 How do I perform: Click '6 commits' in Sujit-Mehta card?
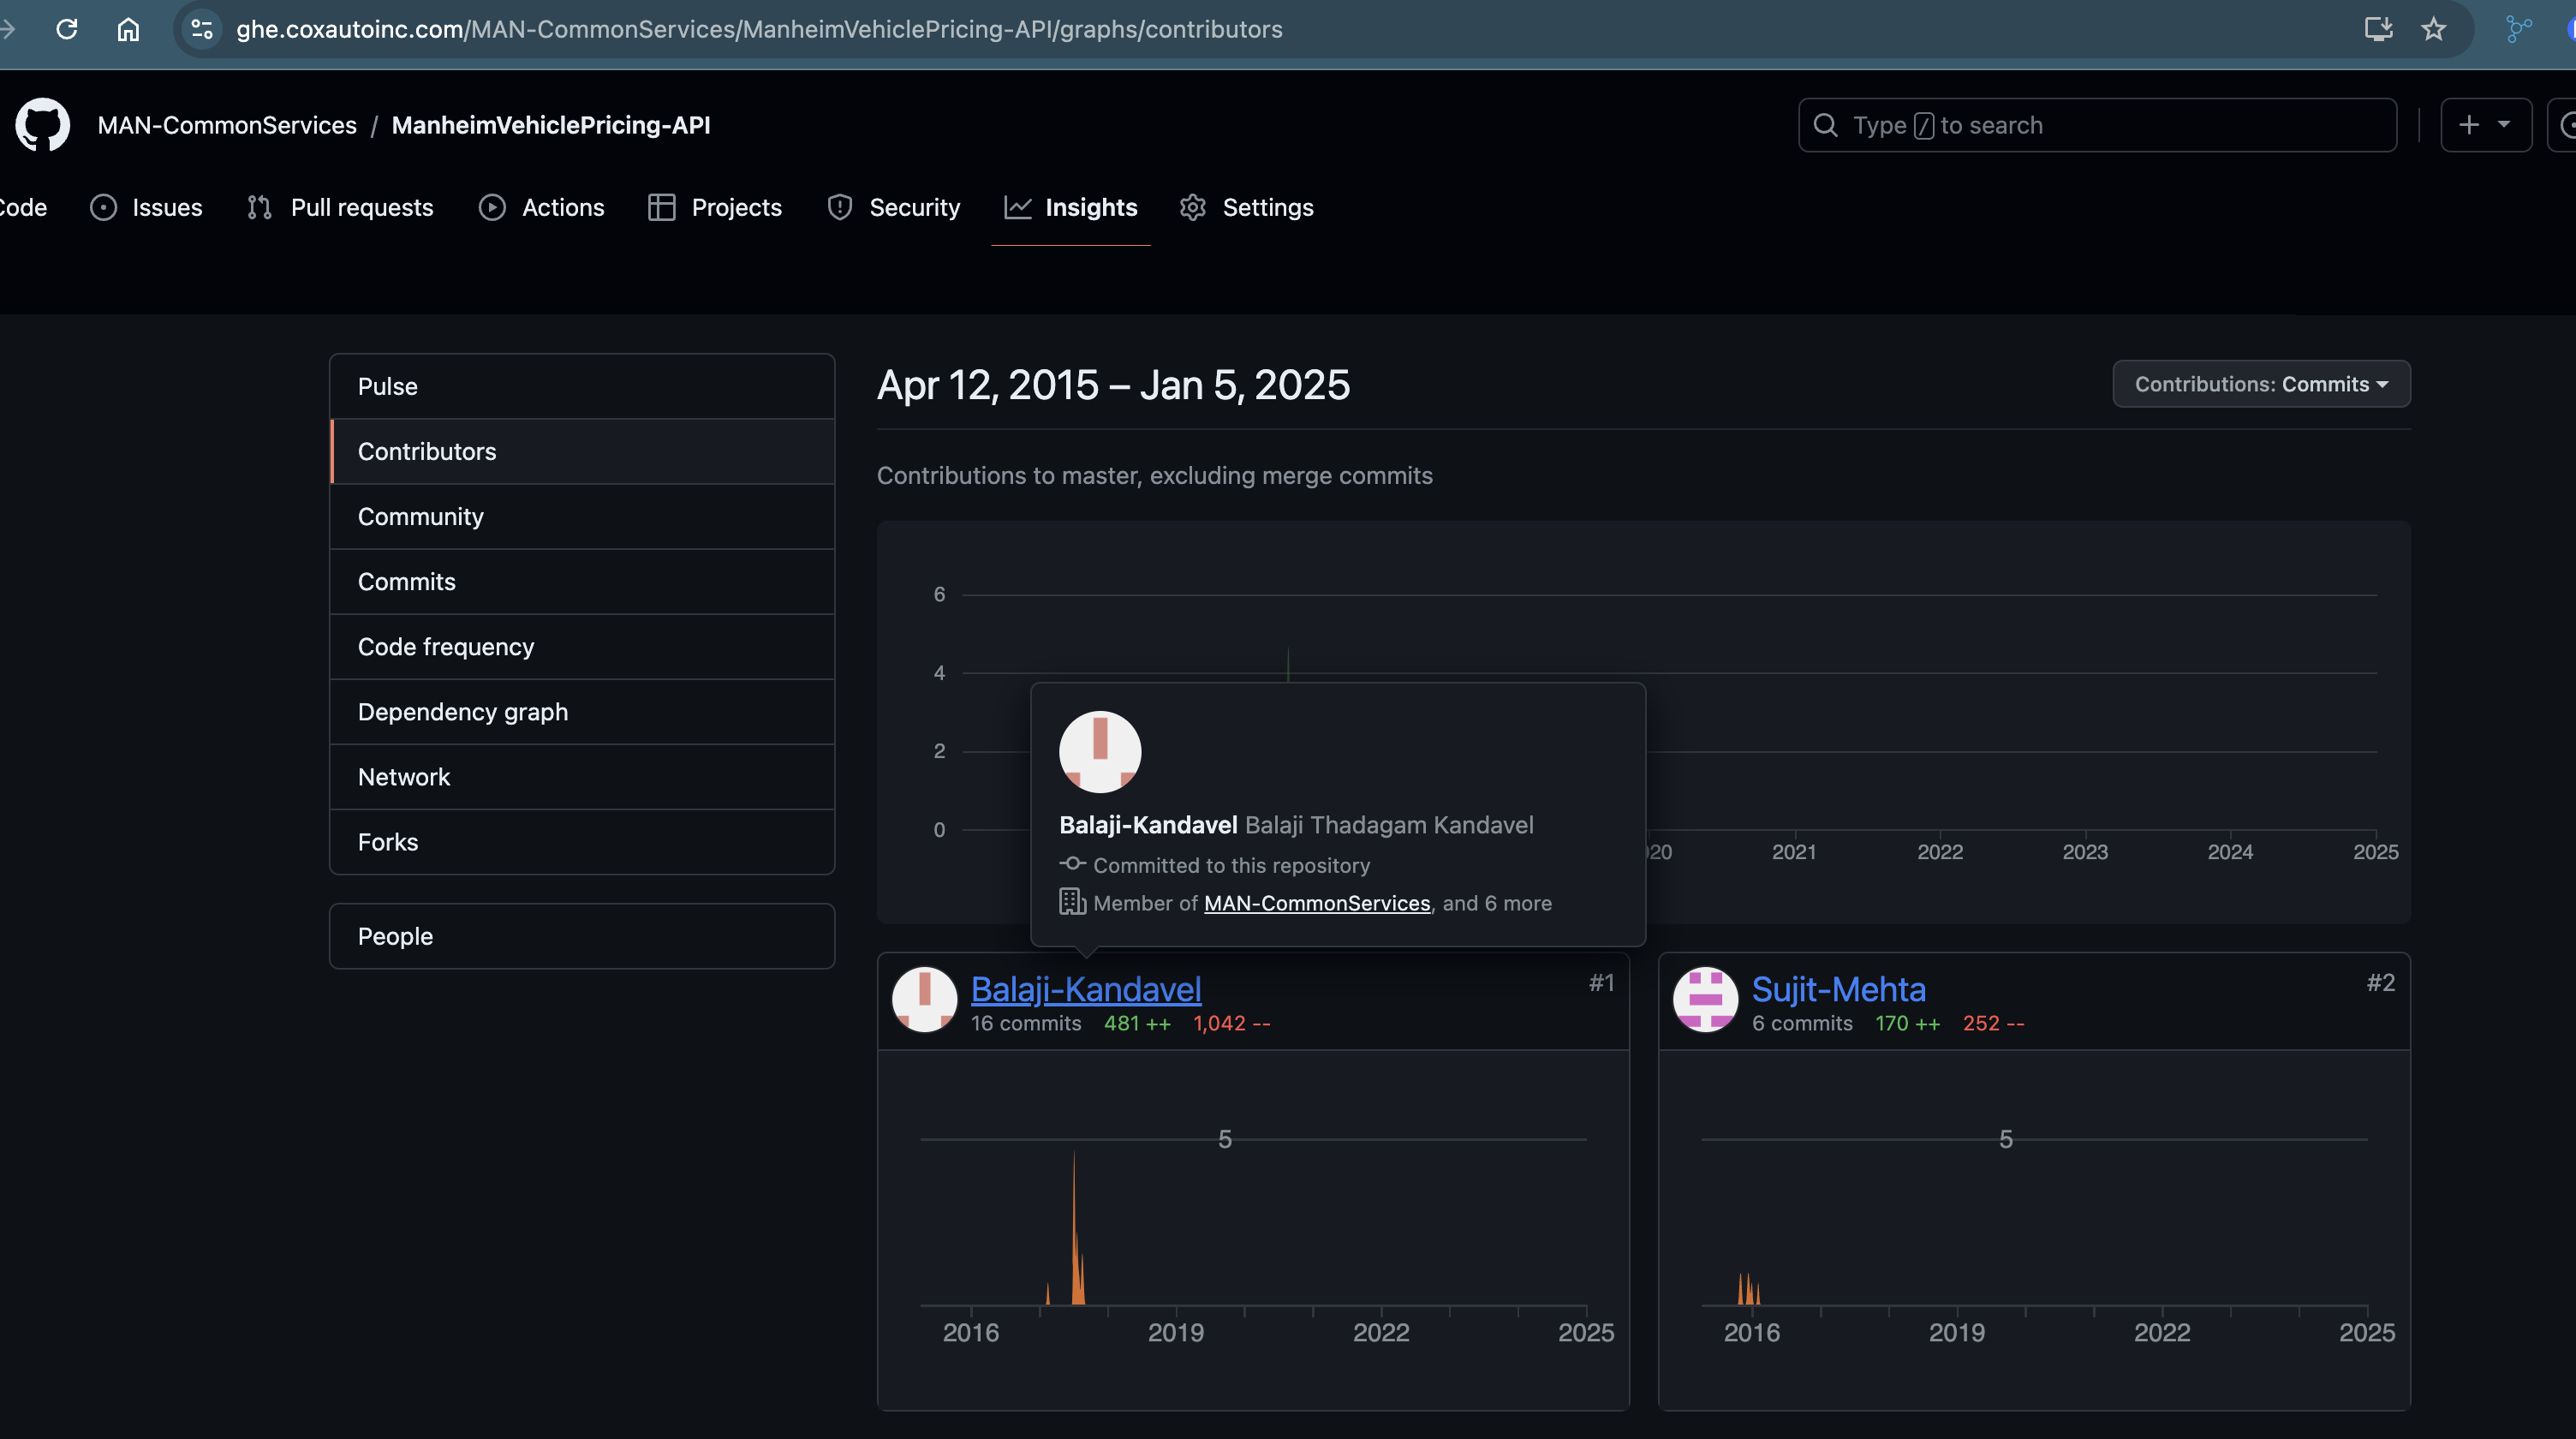tap(1802, 1023)
